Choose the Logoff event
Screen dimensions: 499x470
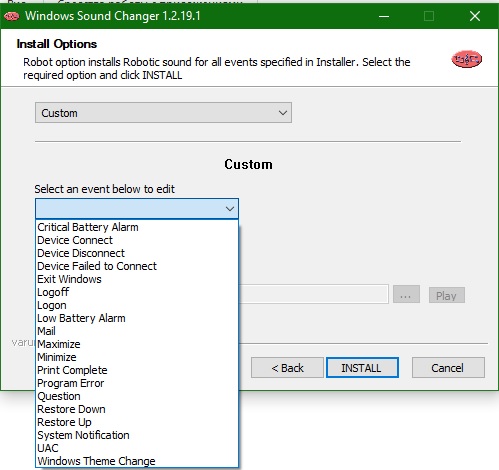click(137, 292)
